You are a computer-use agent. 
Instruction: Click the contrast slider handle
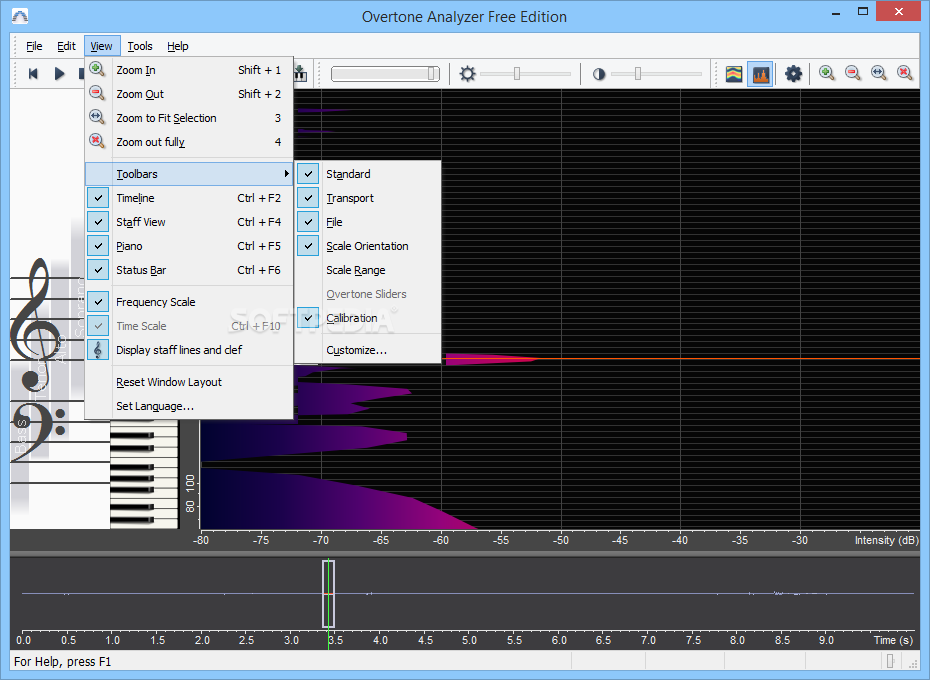[x=638, y=73]
